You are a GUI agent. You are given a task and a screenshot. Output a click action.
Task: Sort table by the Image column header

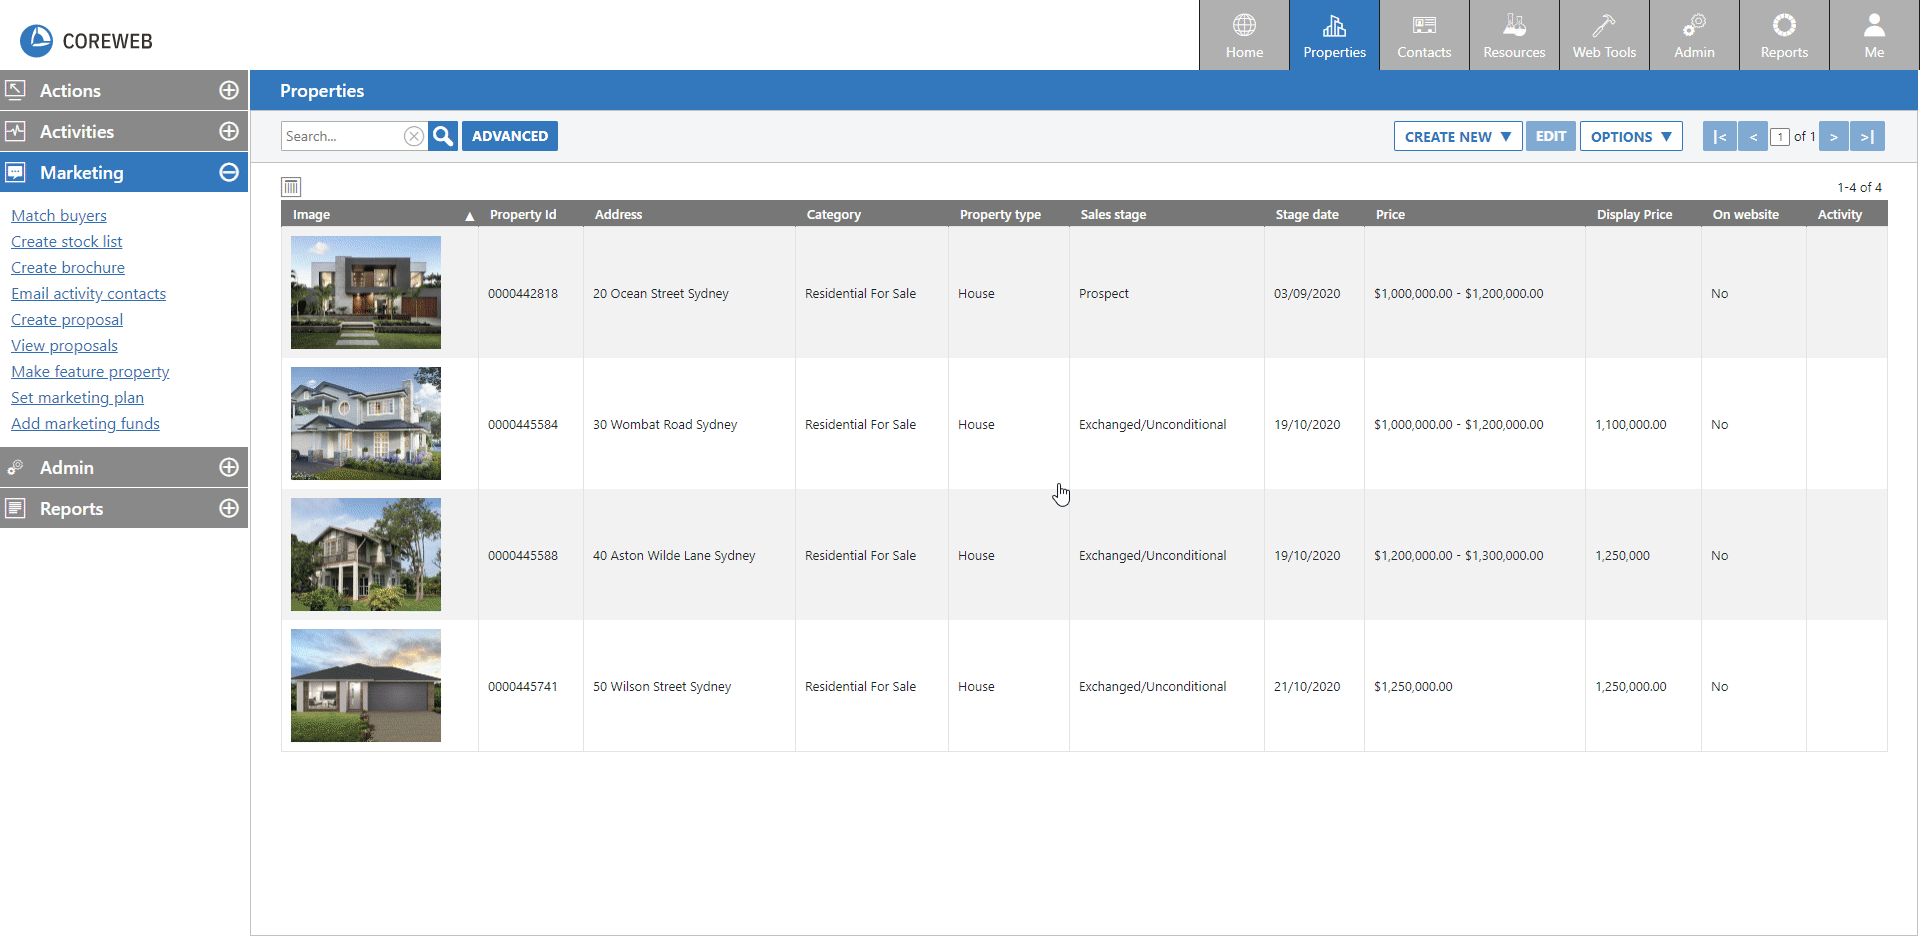311,214
